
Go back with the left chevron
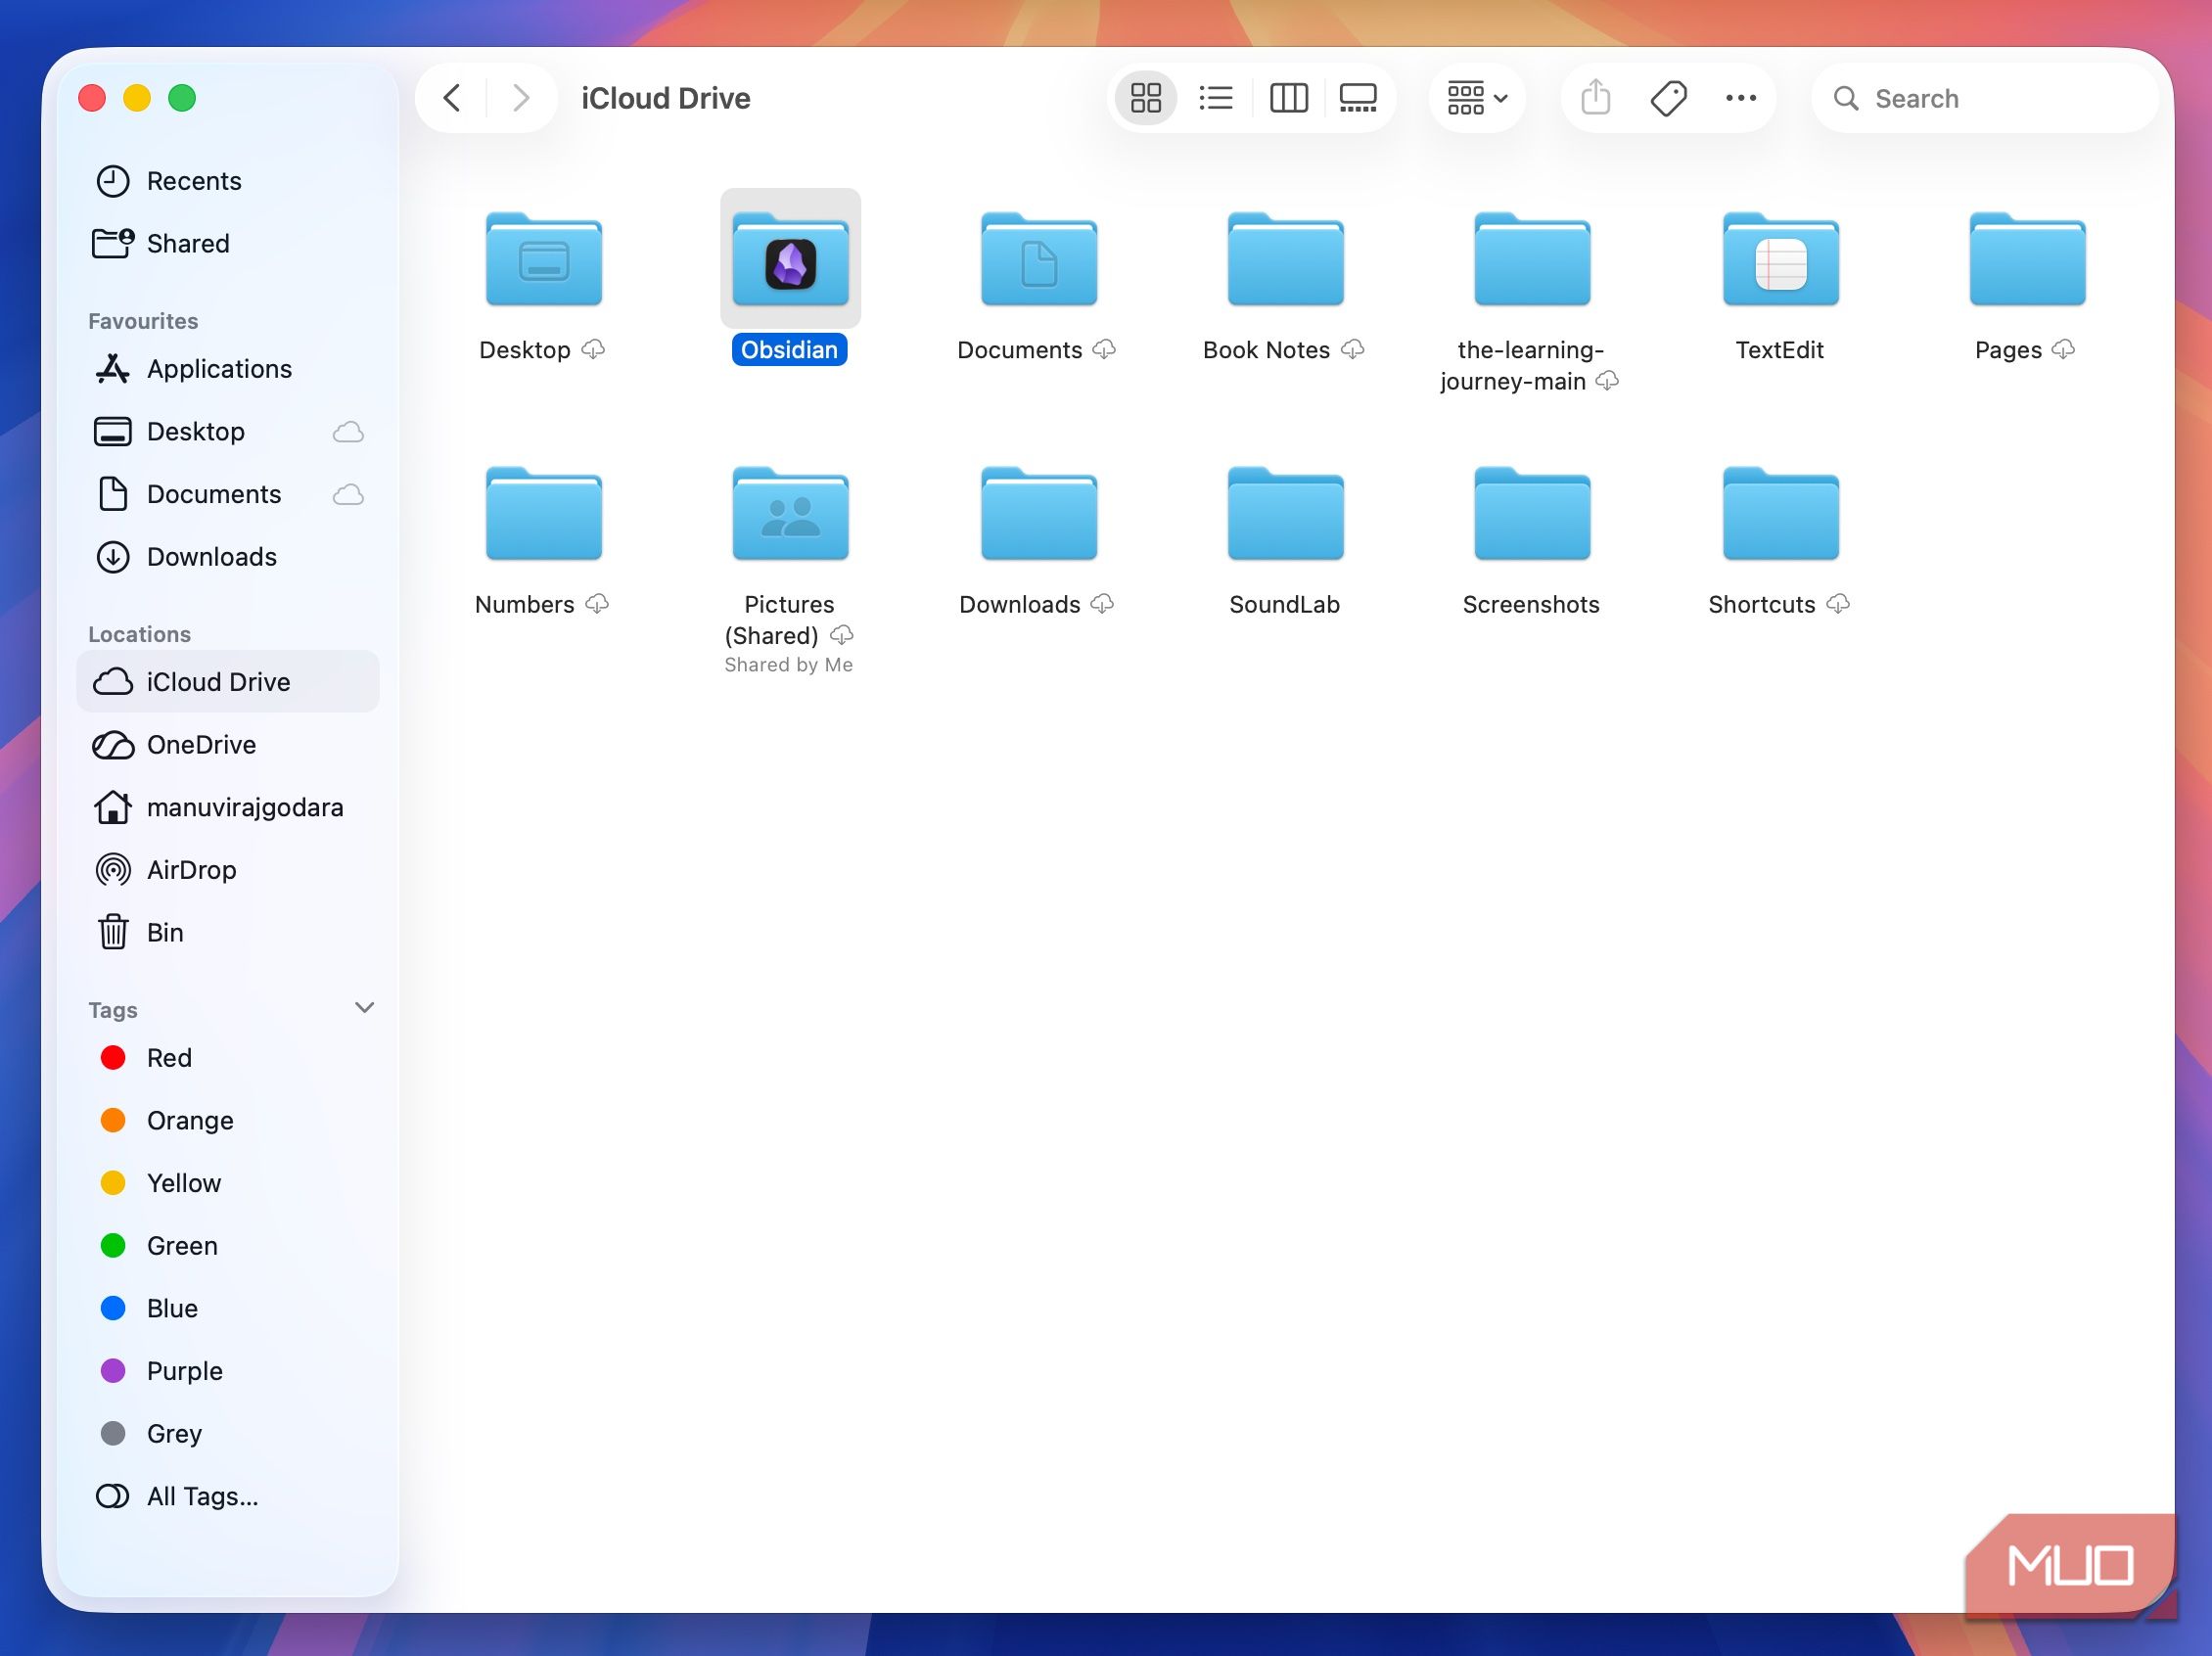click(452, 98)
